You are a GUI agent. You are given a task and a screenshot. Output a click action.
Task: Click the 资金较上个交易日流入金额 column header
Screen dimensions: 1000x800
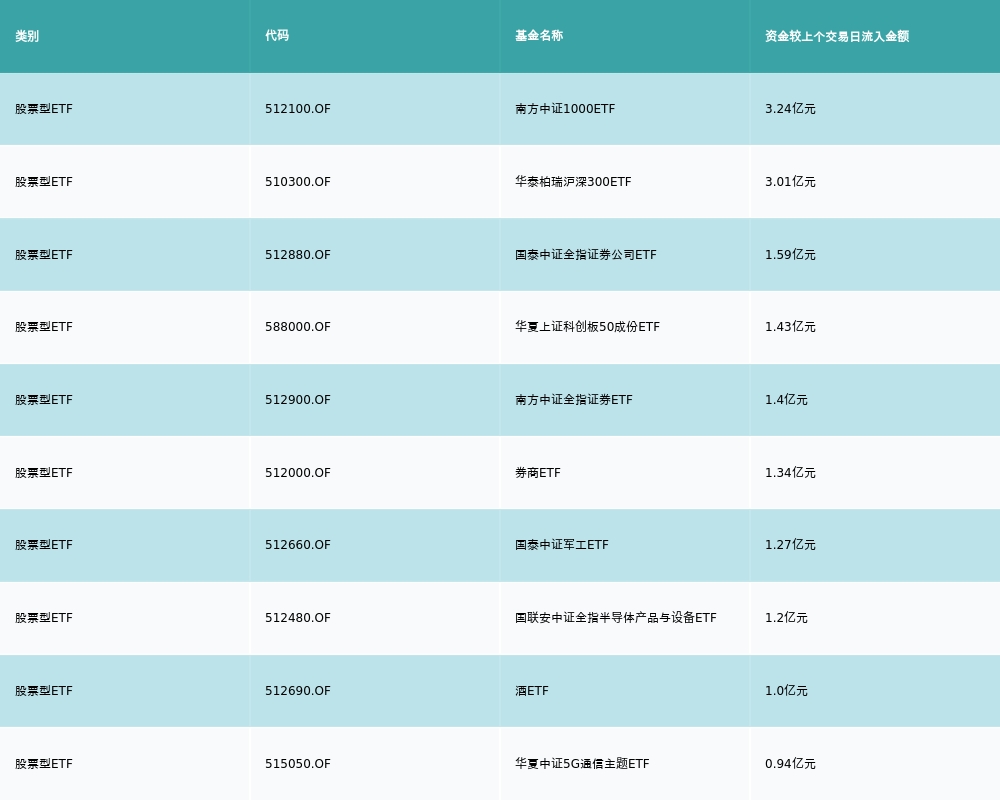pyautogui.click(x=837, y=36)
